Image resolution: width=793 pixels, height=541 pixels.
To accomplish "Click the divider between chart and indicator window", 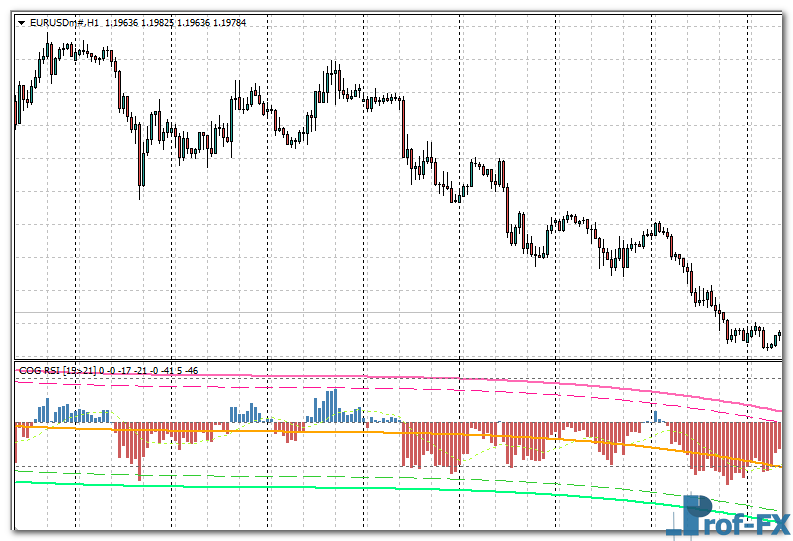I will click(x=400, y=360).
